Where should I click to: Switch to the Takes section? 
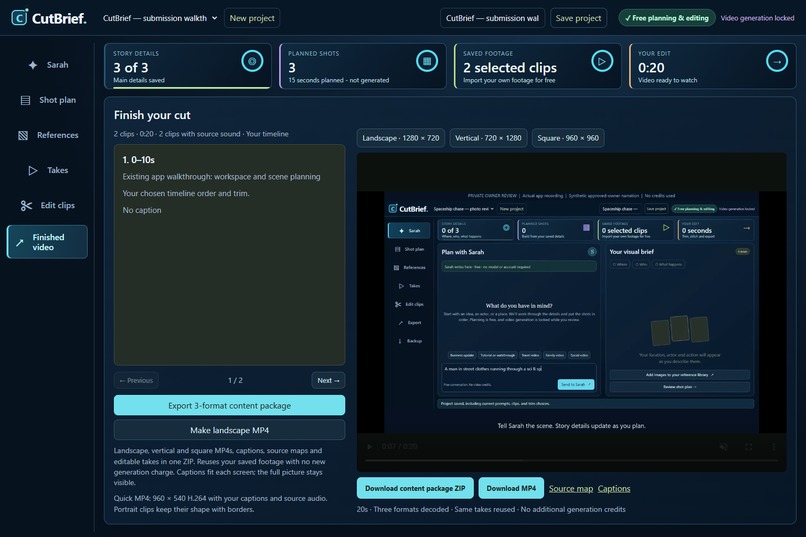[x=47, y=170]
